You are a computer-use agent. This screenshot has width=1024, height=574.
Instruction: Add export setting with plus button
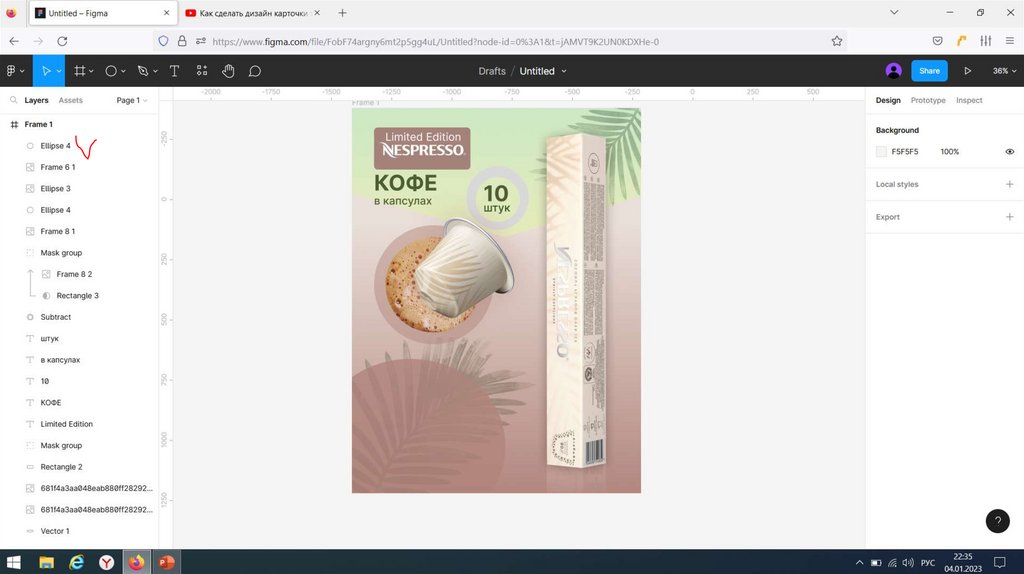(x=1009, y=217)
